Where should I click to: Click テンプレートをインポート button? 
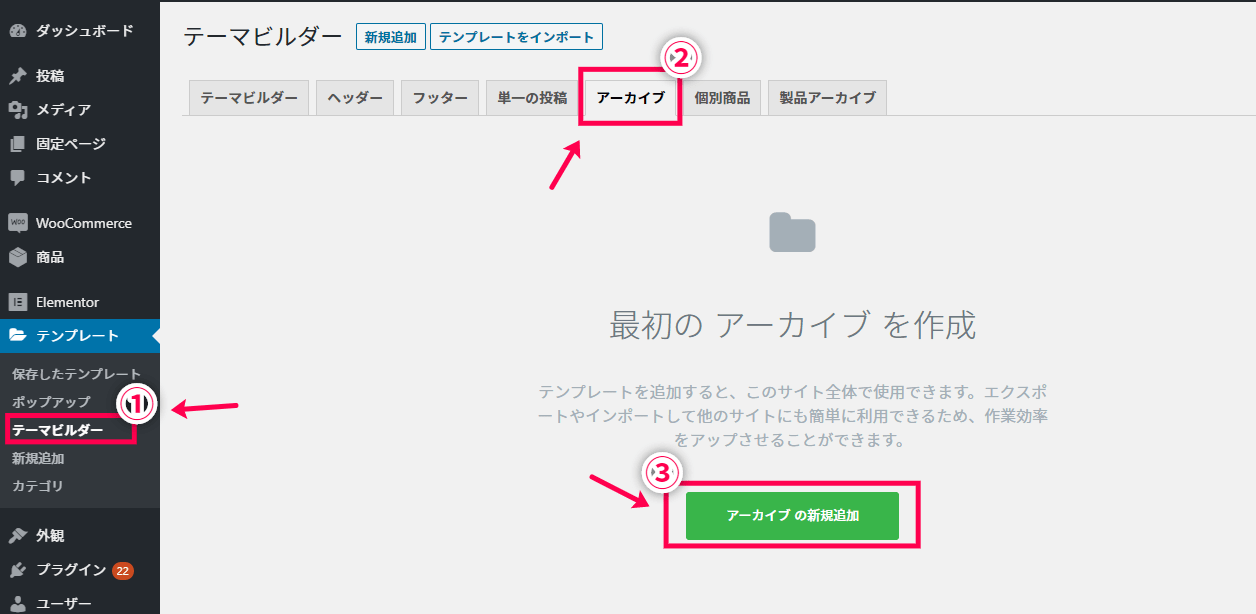click(516, 37)
